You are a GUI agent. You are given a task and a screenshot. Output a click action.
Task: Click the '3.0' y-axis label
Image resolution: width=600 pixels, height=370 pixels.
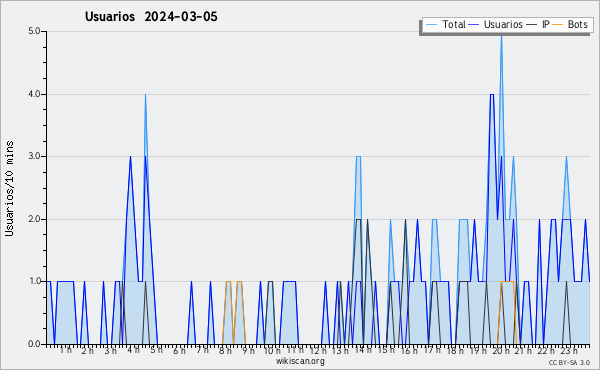click(x=34, y=156)
